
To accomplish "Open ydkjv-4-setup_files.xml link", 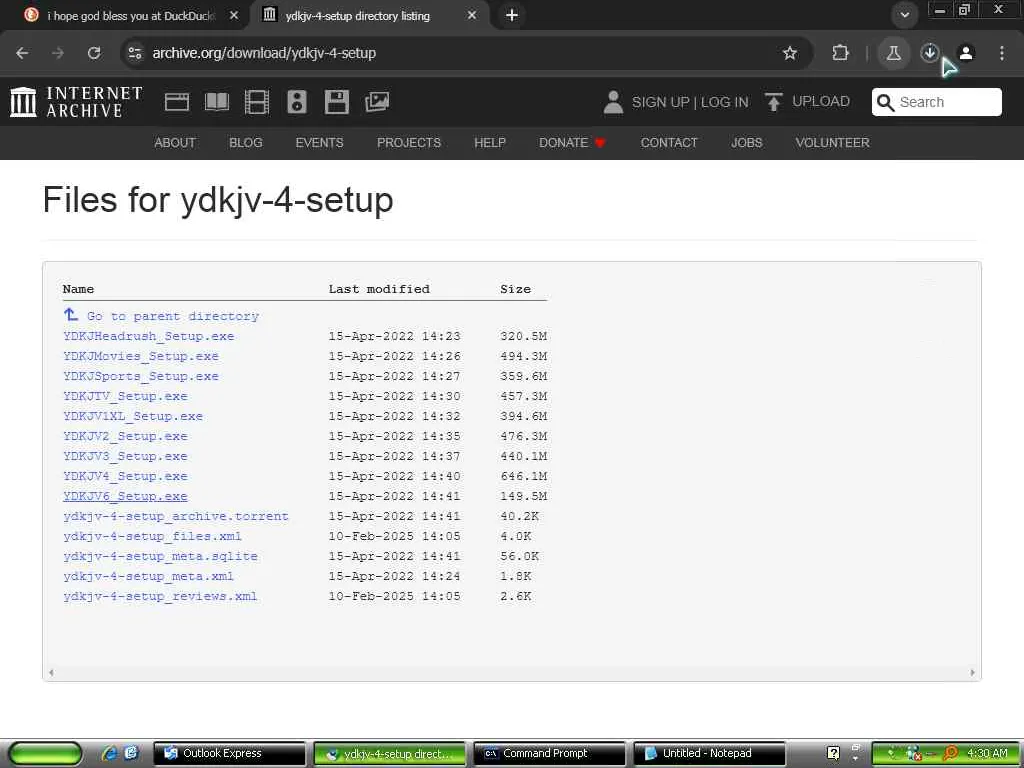I will (x=152, y=536).
